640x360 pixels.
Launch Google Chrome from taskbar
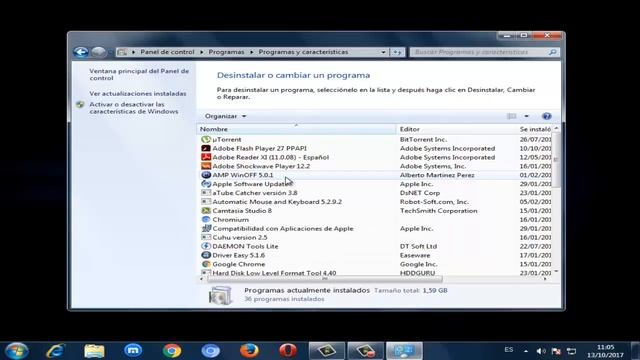[172, 351]
